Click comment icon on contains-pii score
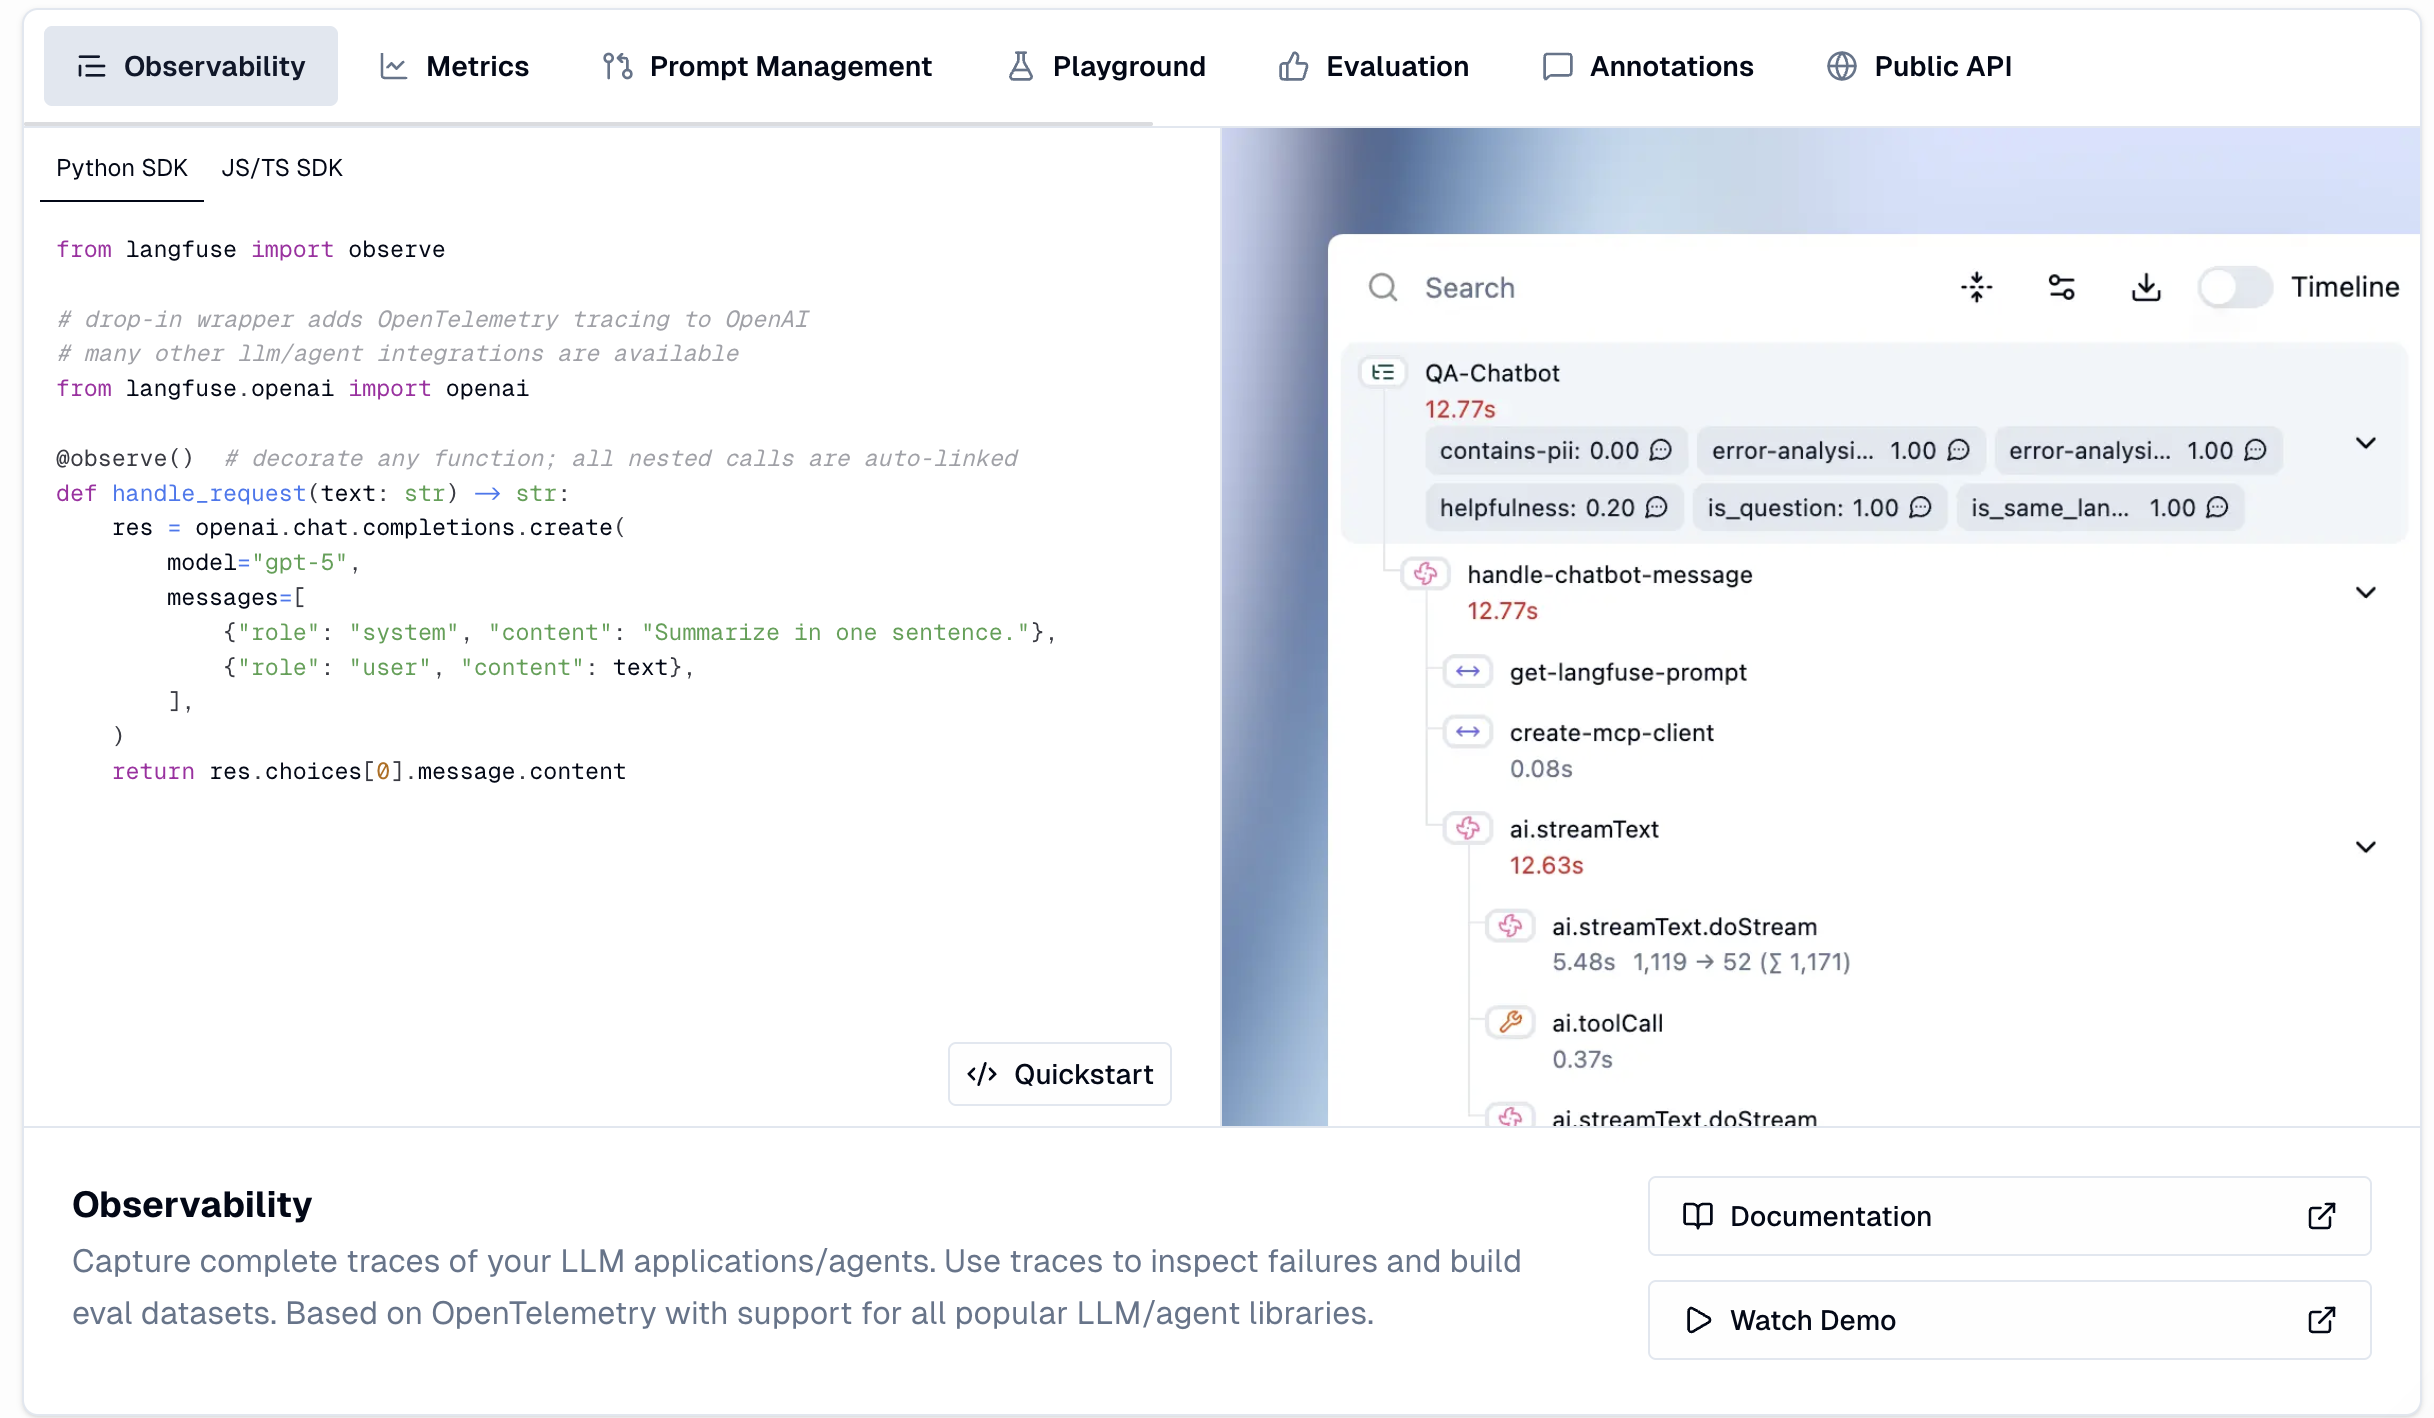2434x1418 pixels. pyautogui.click(x=1660, y=450)
